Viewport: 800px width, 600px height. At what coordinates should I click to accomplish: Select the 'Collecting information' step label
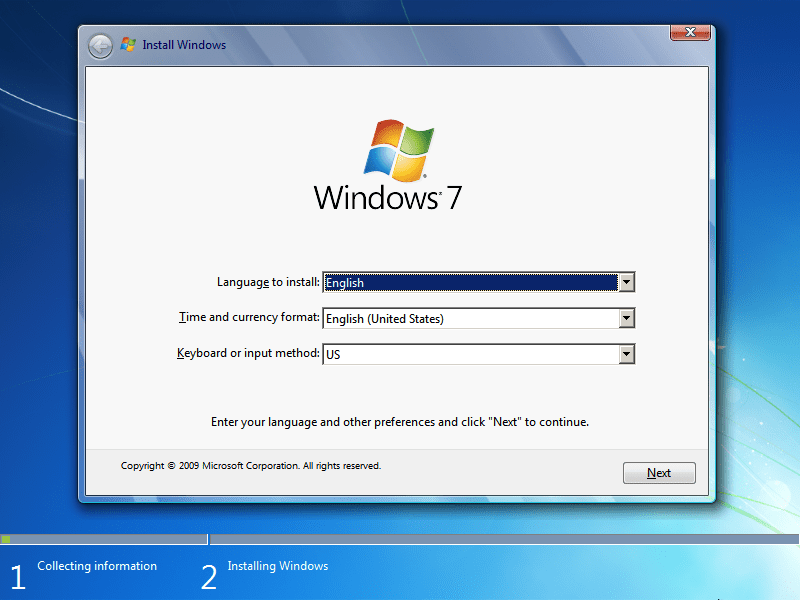[x=96, y=565]
